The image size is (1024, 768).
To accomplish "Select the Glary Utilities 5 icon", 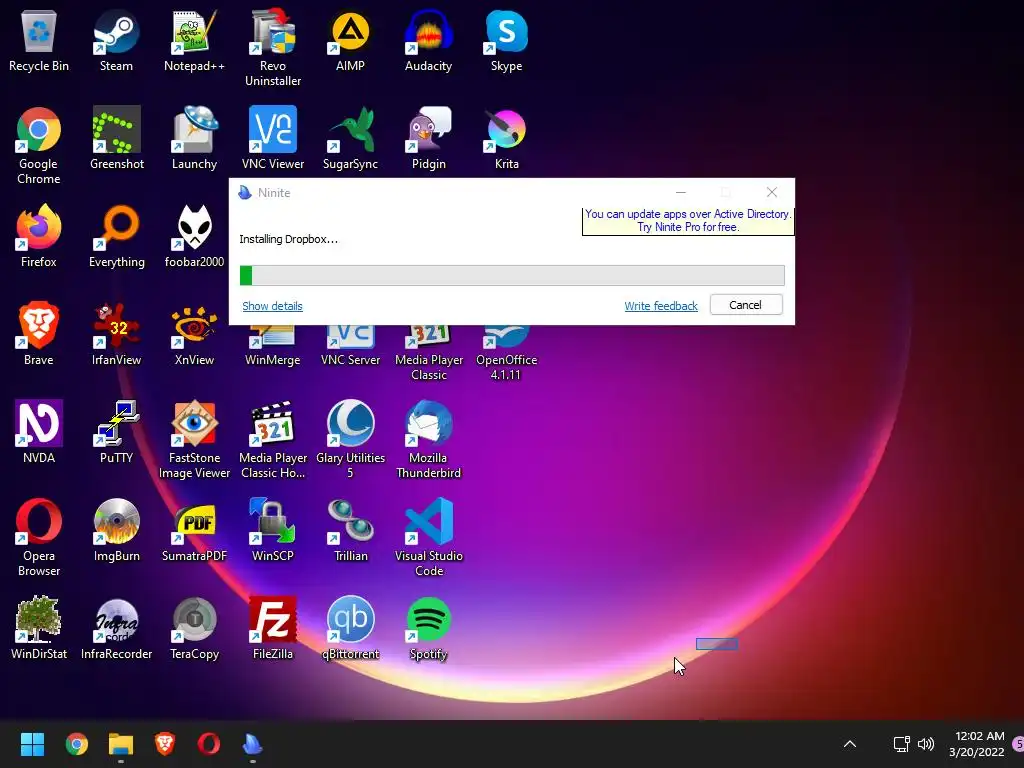I will pos(351,440).
